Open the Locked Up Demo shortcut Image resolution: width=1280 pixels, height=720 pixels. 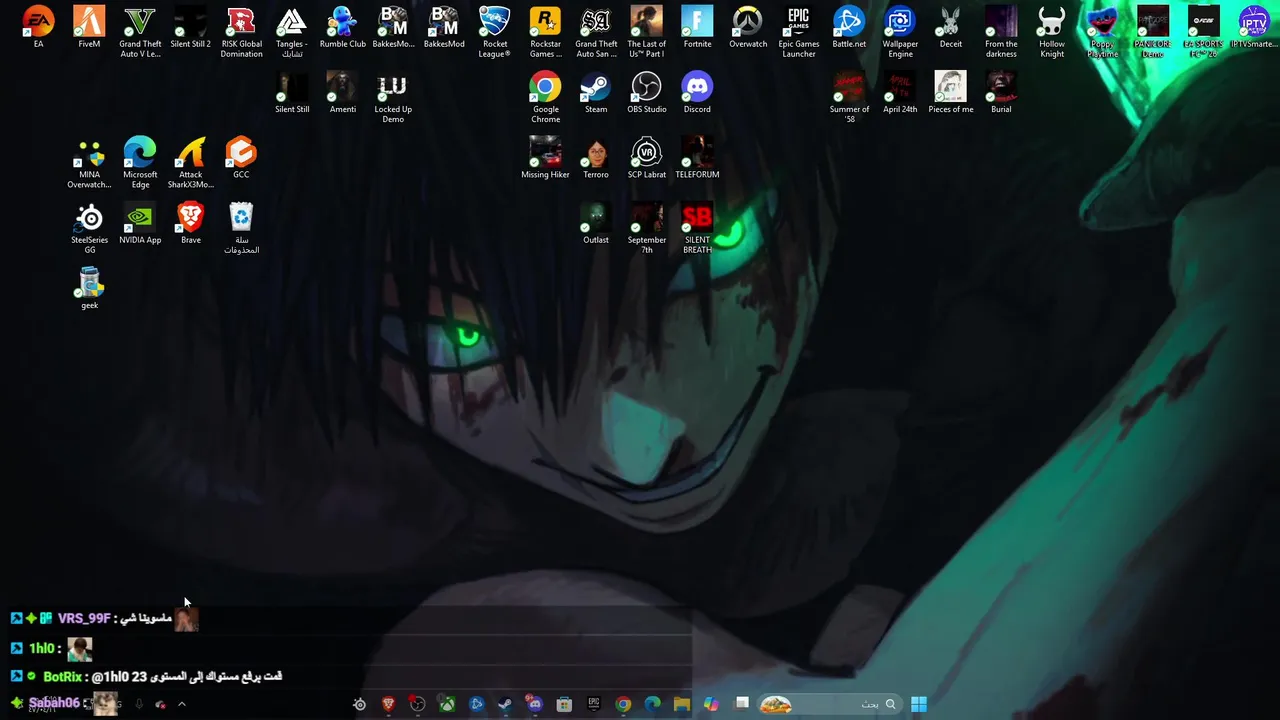[393, 97]
